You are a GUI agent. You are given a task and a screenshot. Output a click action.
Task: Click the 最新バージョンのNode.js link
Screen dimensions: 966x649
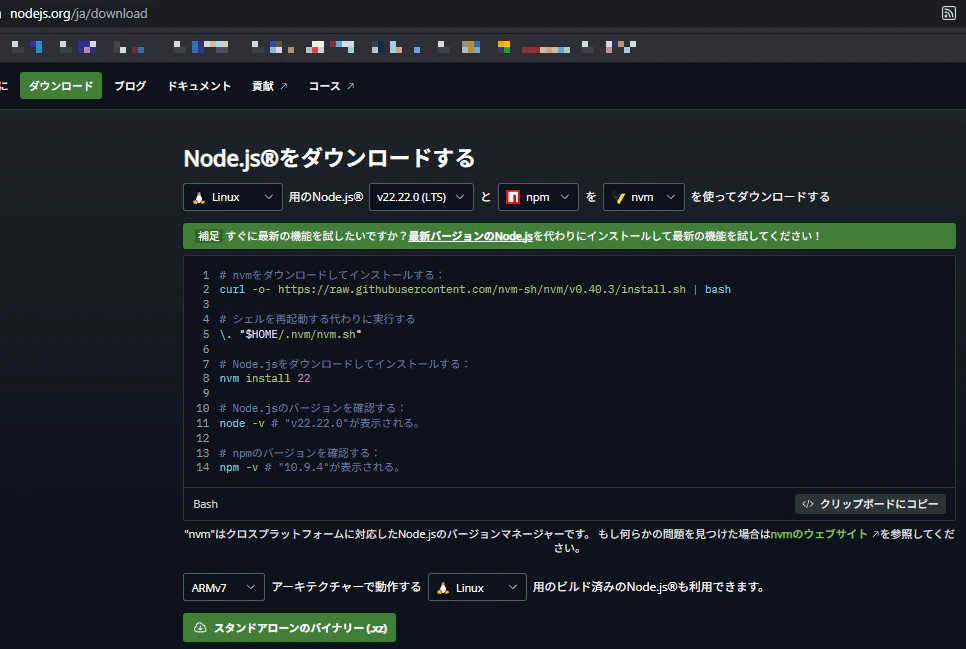coord(470,236)
